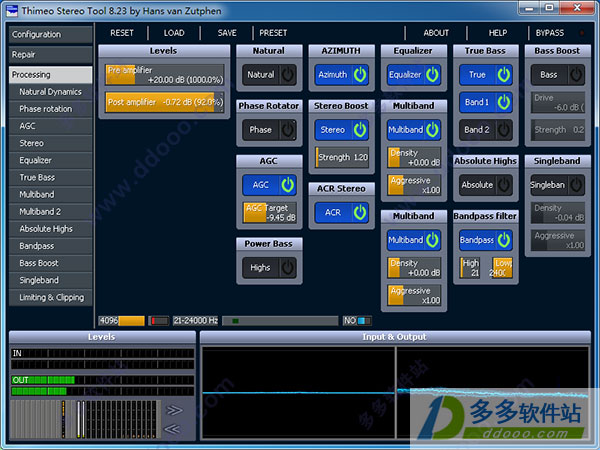Enable the Singleband power button
Image resolution: width=600 pixels, height=450 pixels.
(558, 185)
